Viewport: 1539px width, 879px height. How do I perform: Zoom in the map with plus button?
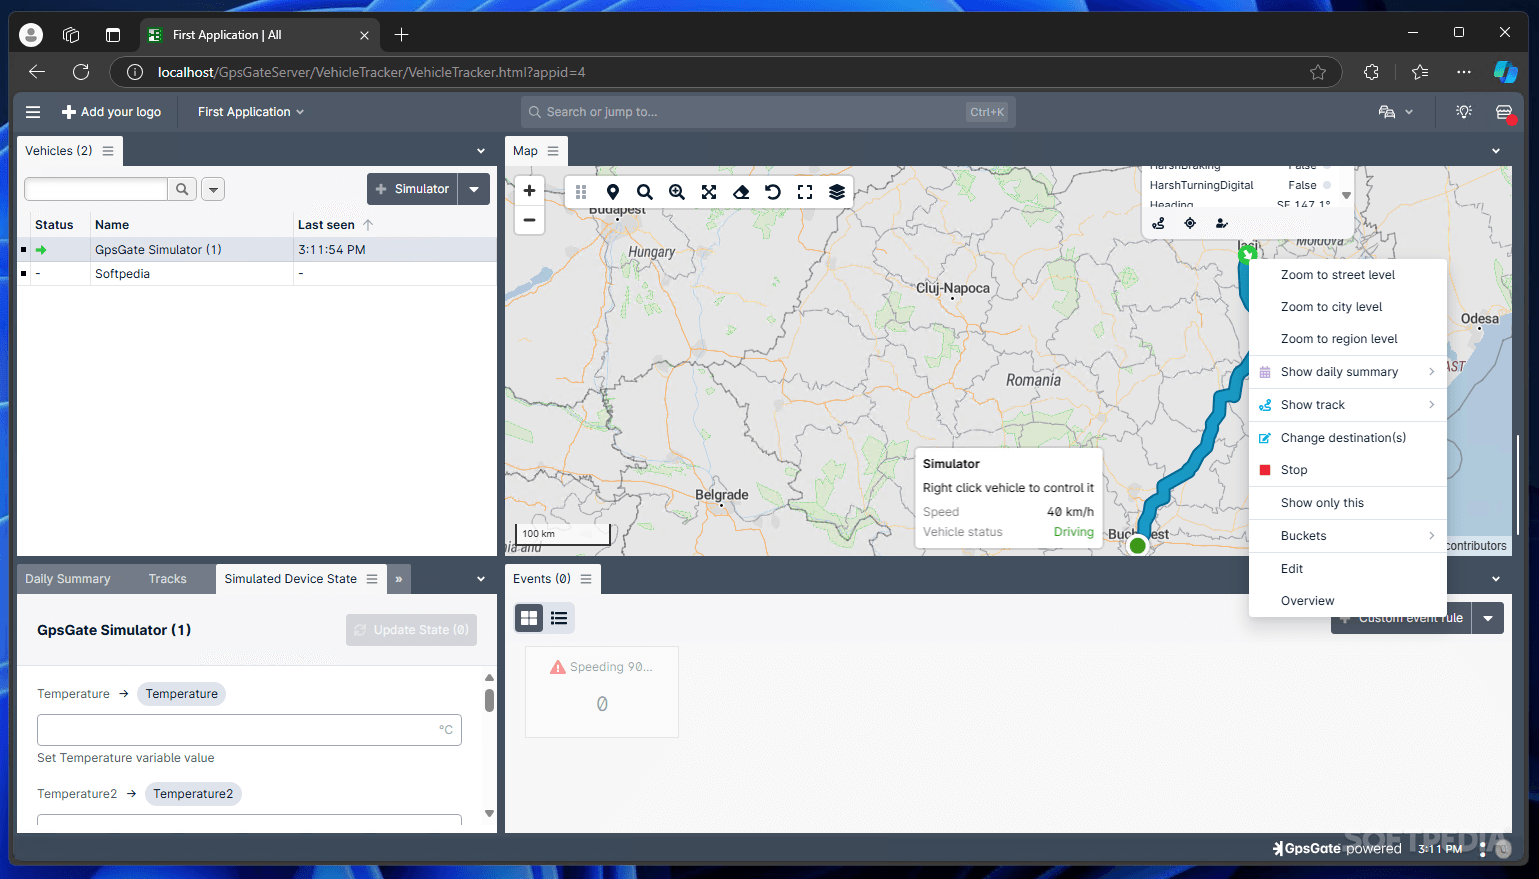pos(530,191)
